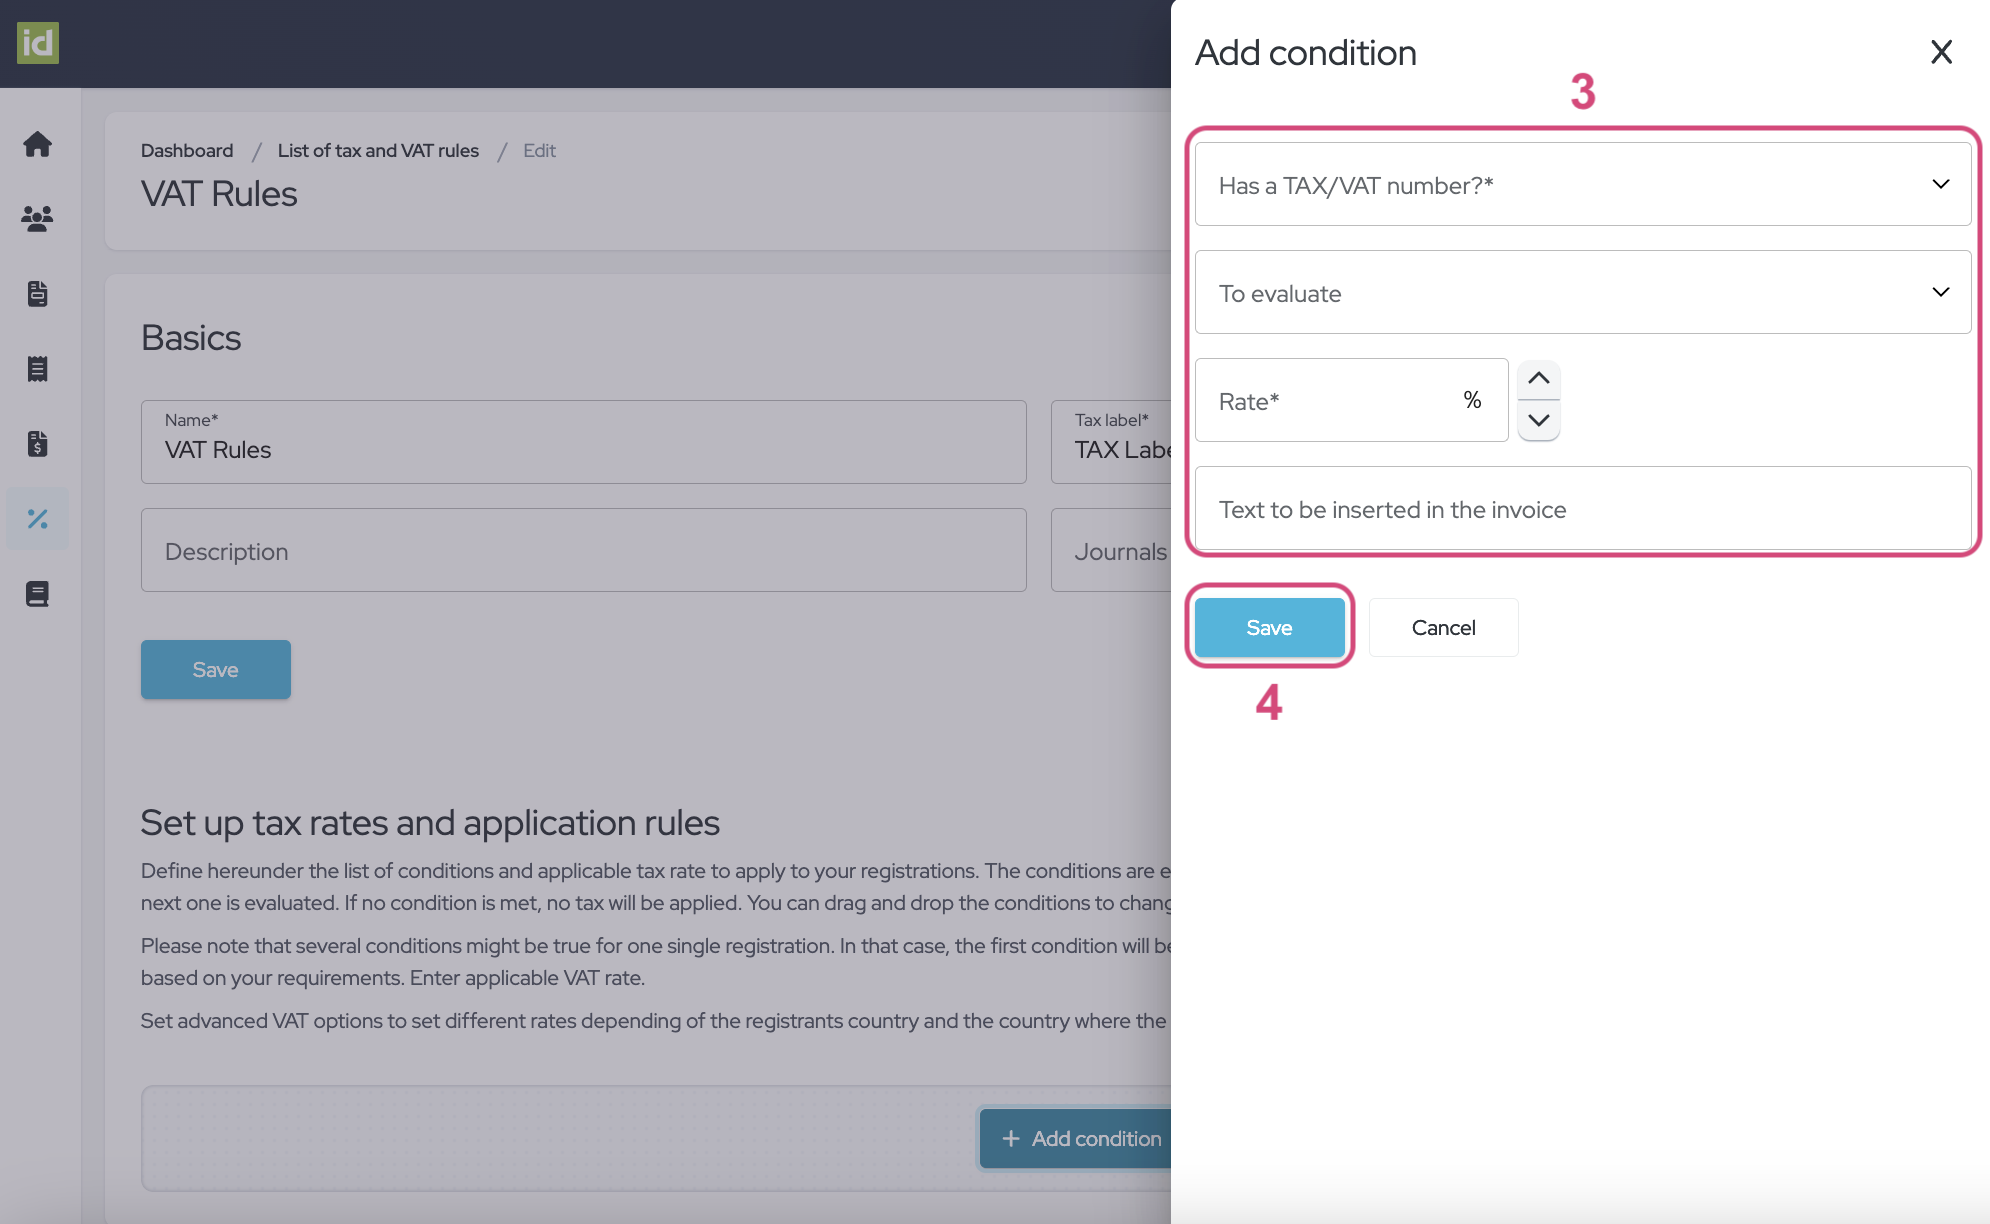The image size is (1990, 1224).
Task: Click the List of tax and VAT rules breadcrumb
Action: point(377,146)
